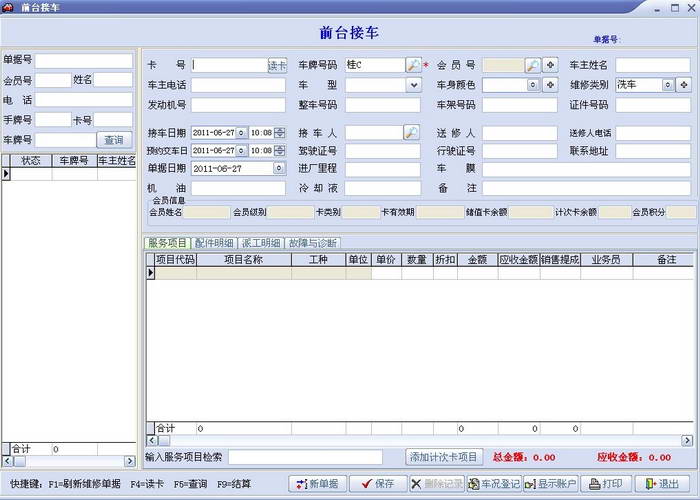Focus the 进厂里程 input field
700x500 pixels.
[383, 169]
